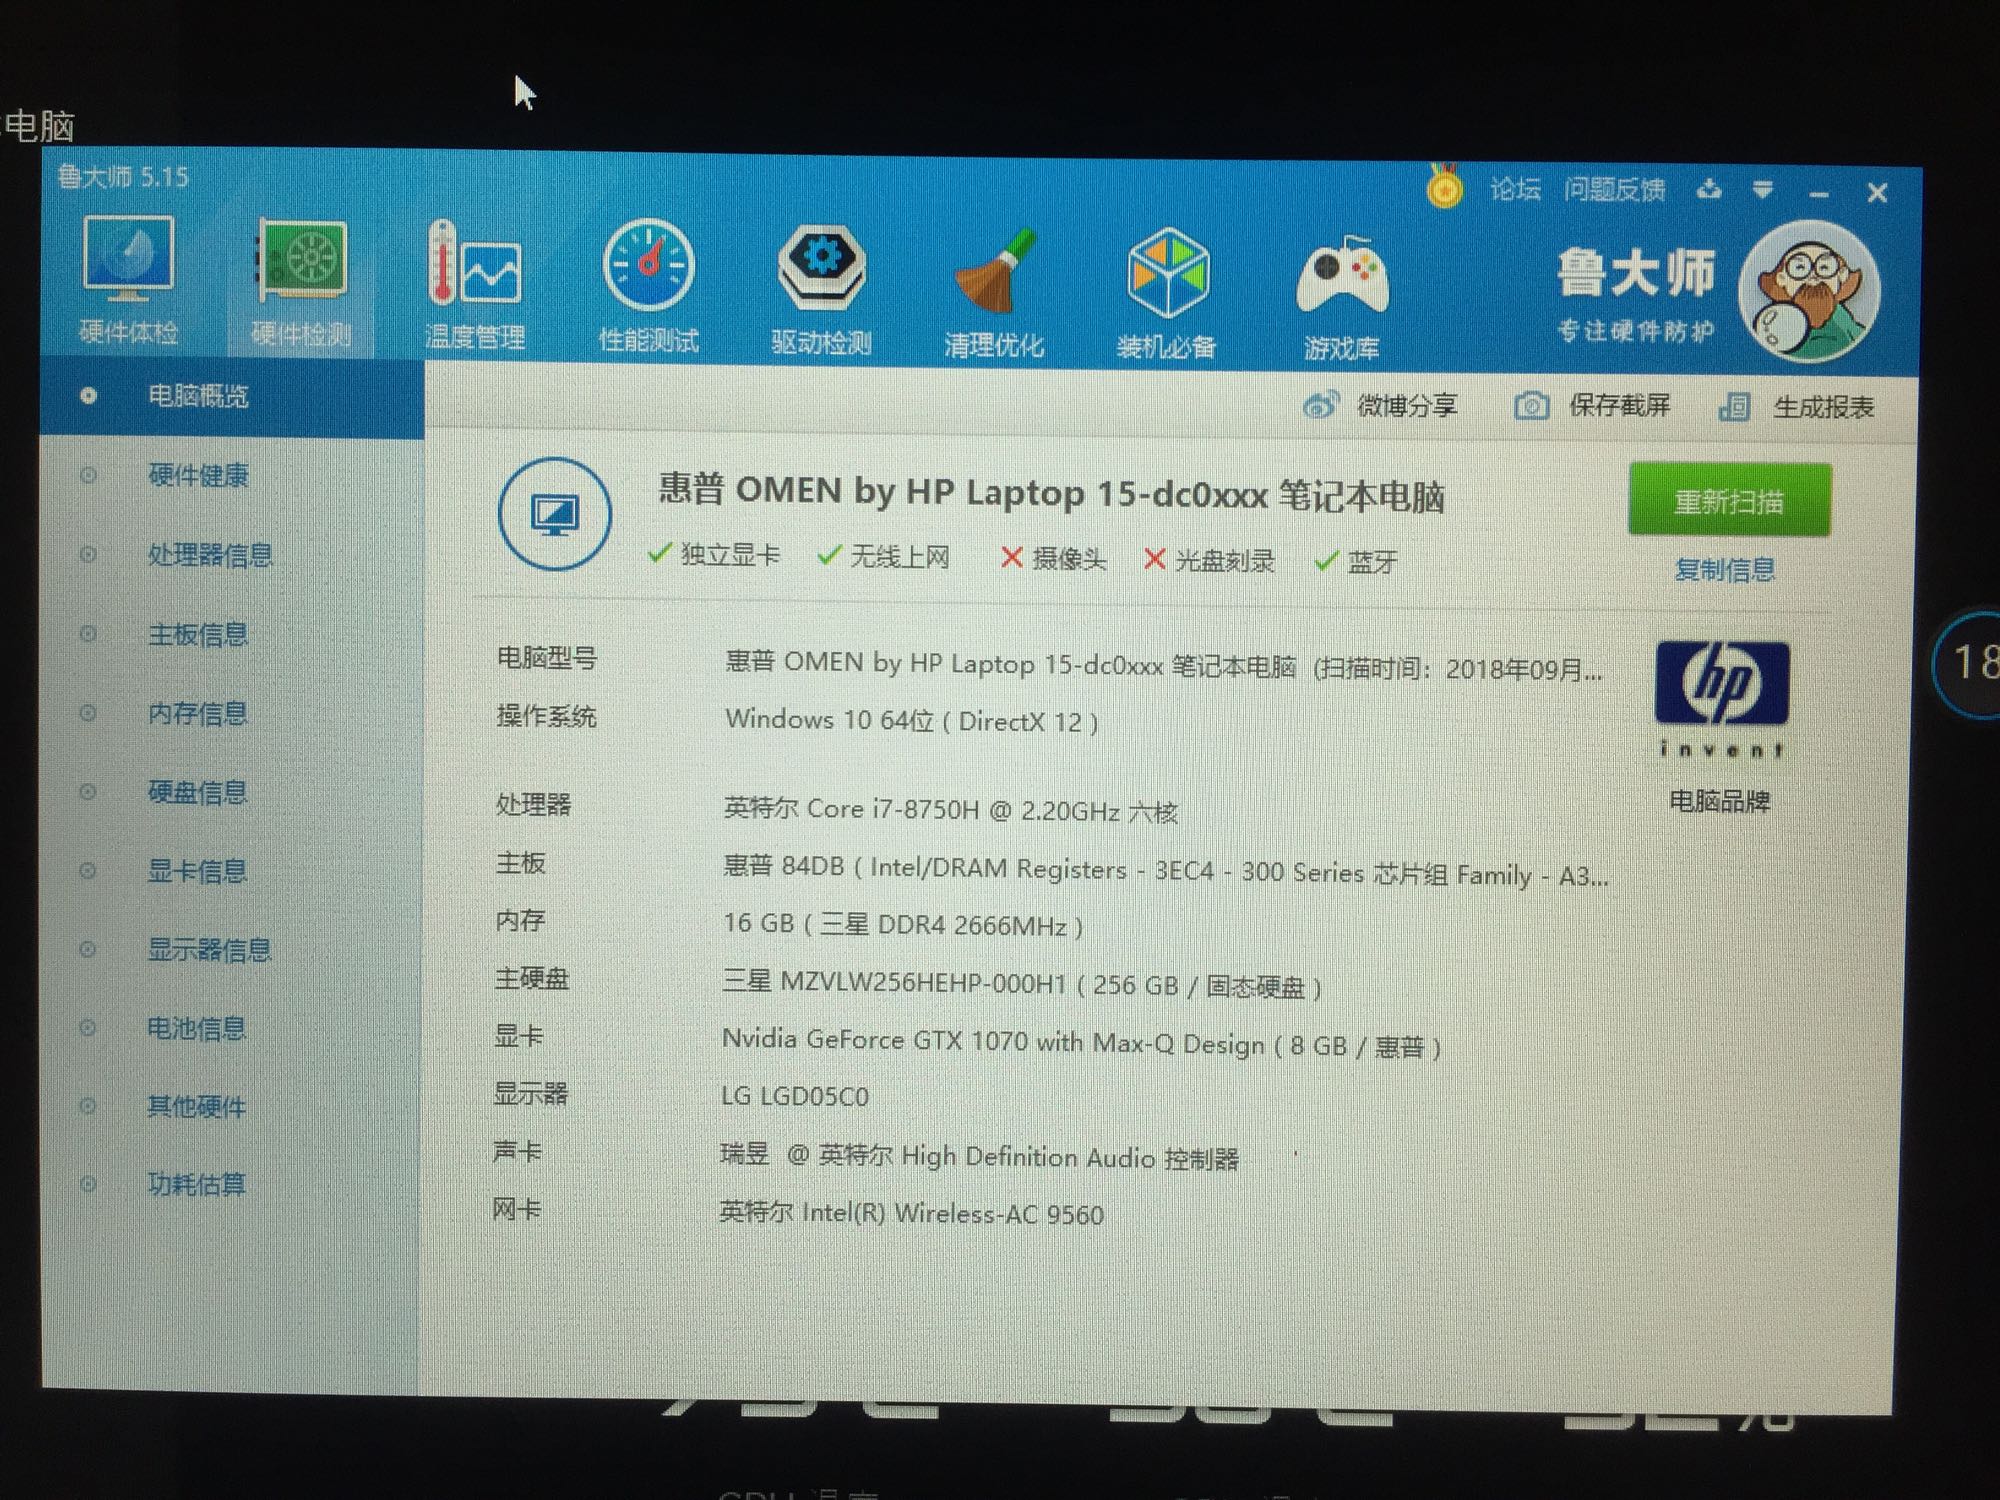Open 清理优化 cleanup broom icon
The width and height of the screenshot is (2000, 1500).
click(x=993, y=294)
